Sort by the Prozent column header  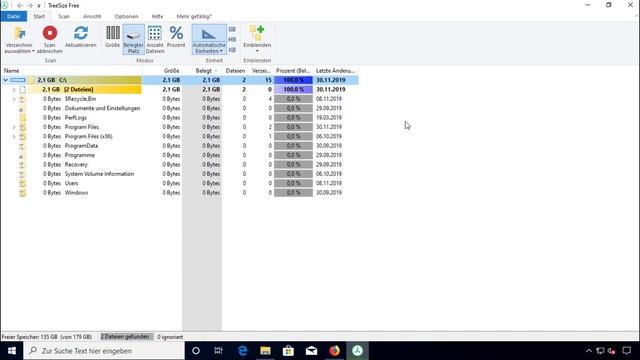click(x=293, y=71)
